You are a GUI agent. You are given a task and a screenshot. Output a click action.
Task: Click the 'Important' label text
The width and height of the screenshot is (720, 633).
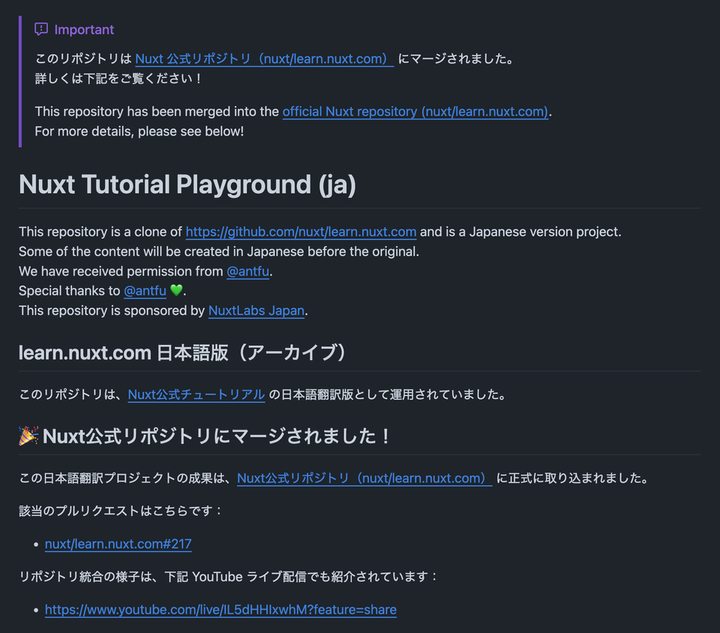tap(84, 30)
